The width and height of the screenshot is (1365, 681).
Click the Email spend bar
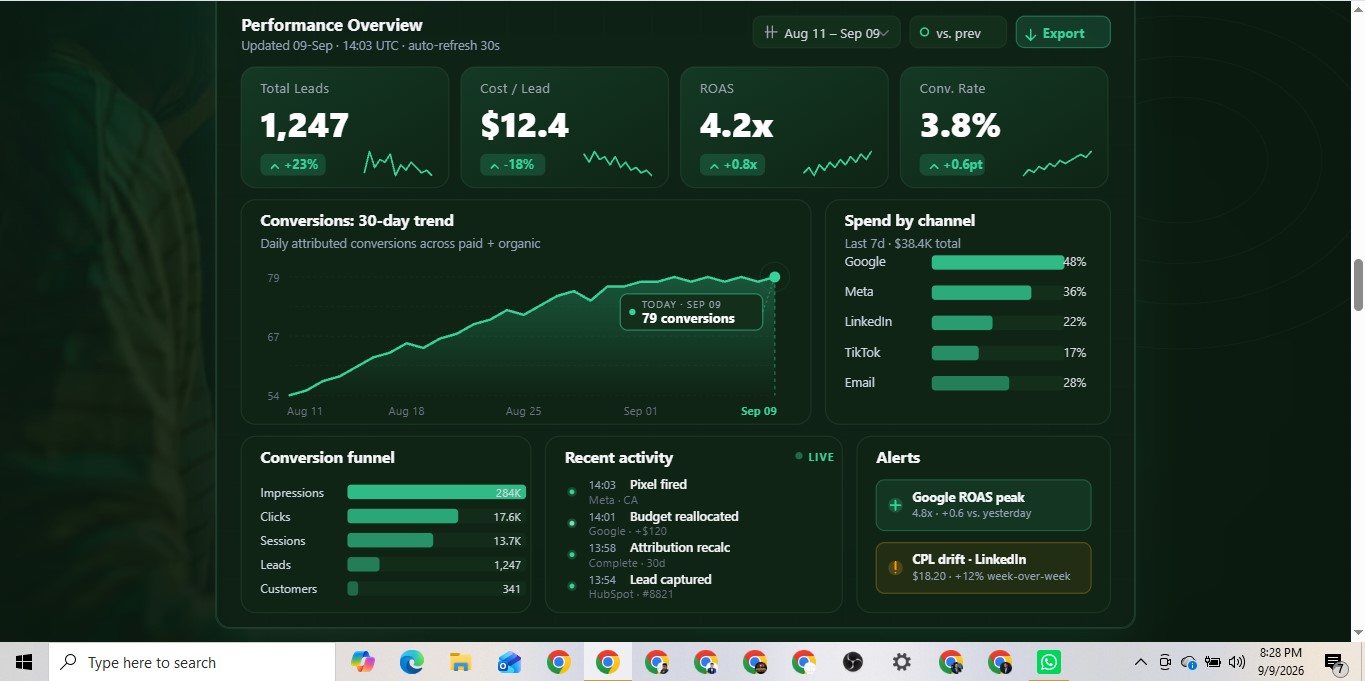[970, 383]
